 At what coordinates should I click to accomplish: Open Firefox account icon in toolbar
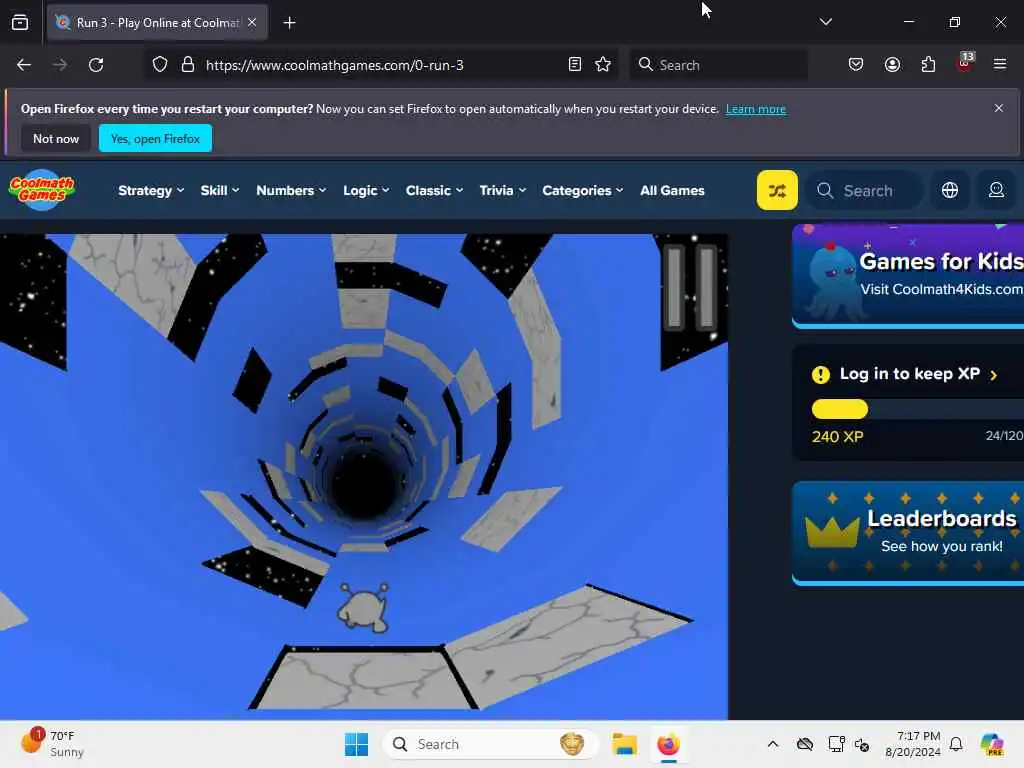coord(892,65)
